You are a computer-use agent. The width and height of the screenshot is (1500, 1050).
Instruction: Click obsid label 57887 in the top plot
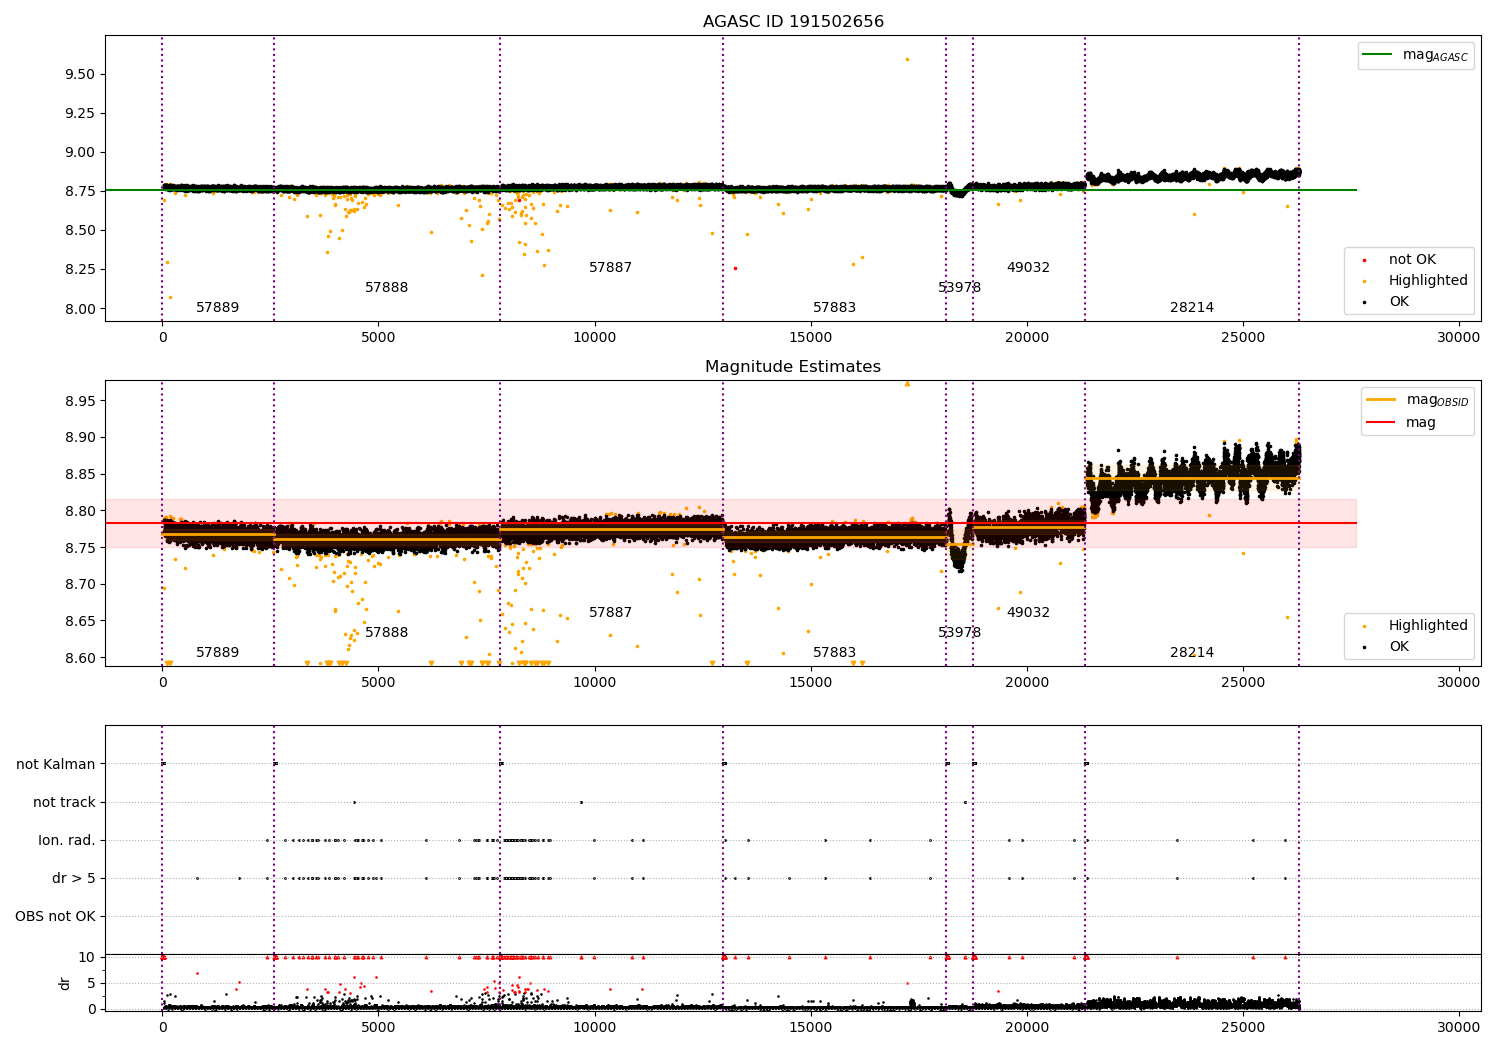(x=610, y=268)
